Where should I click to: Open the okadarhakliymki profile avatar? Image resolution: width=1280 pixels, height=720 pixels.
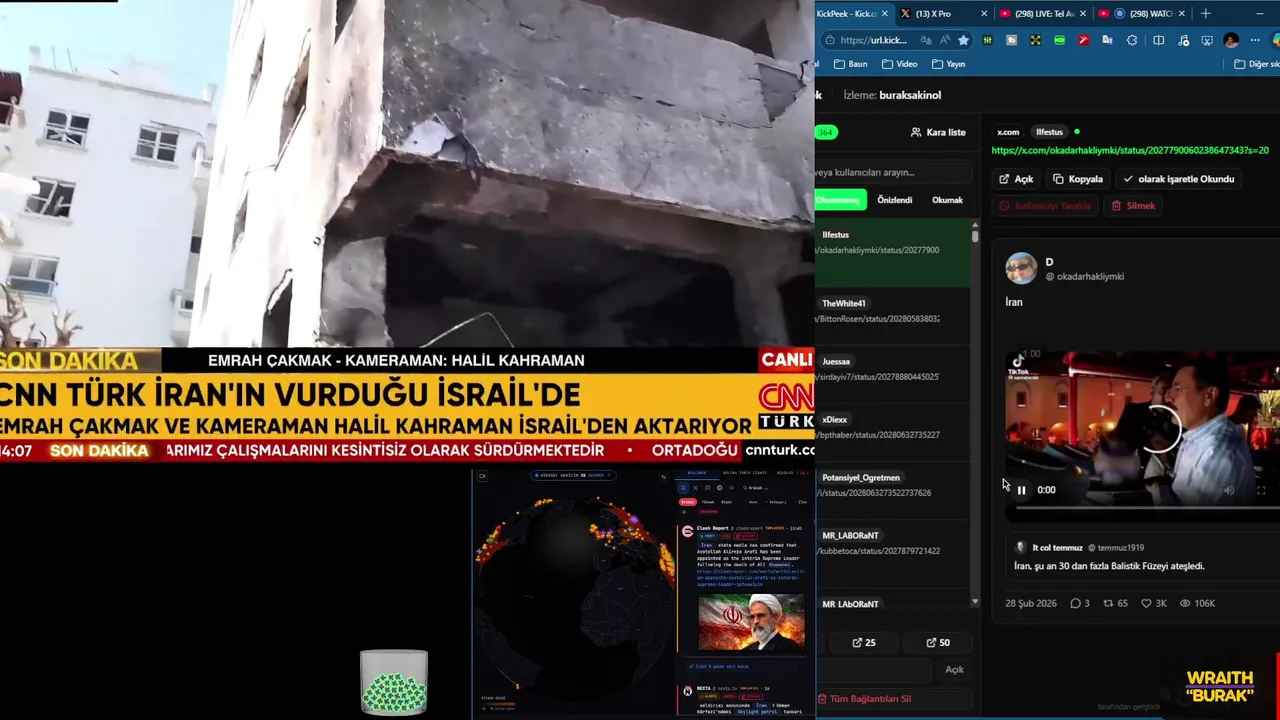pyautogui.click(x=1021, y=268)
